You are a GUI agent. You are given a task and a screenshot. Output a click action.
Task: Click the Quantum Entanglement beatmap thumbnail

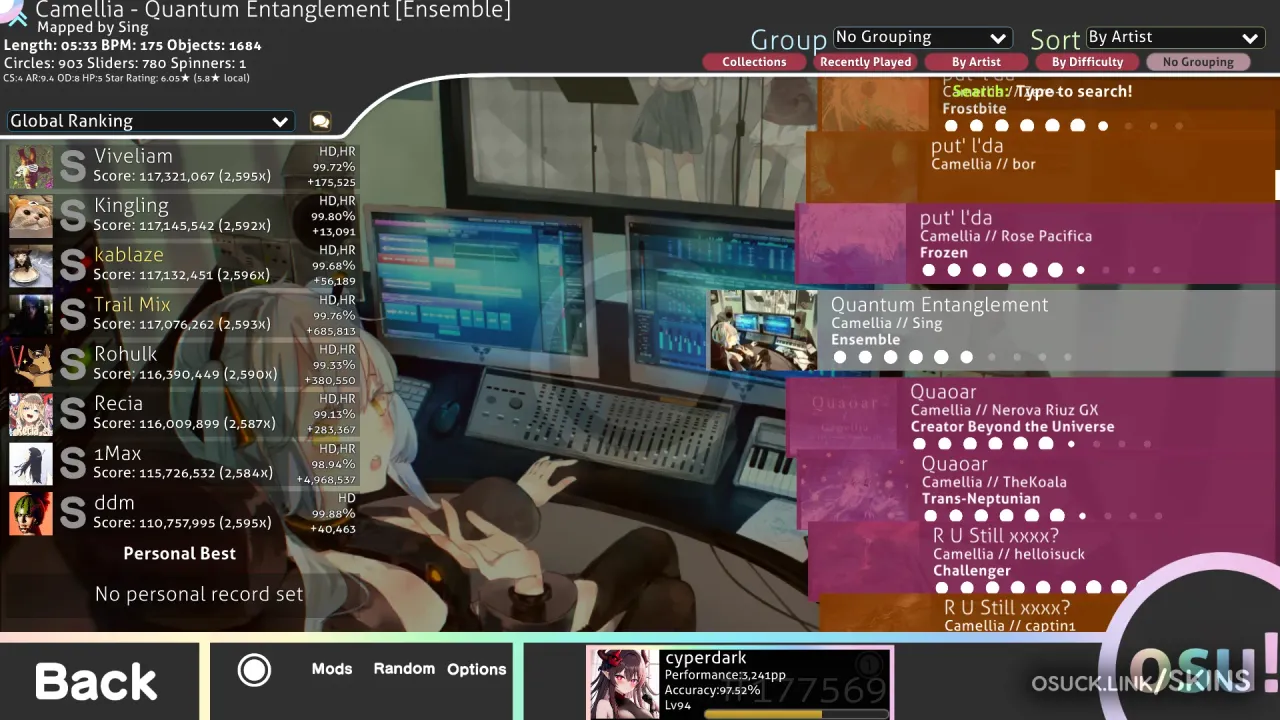763,330
